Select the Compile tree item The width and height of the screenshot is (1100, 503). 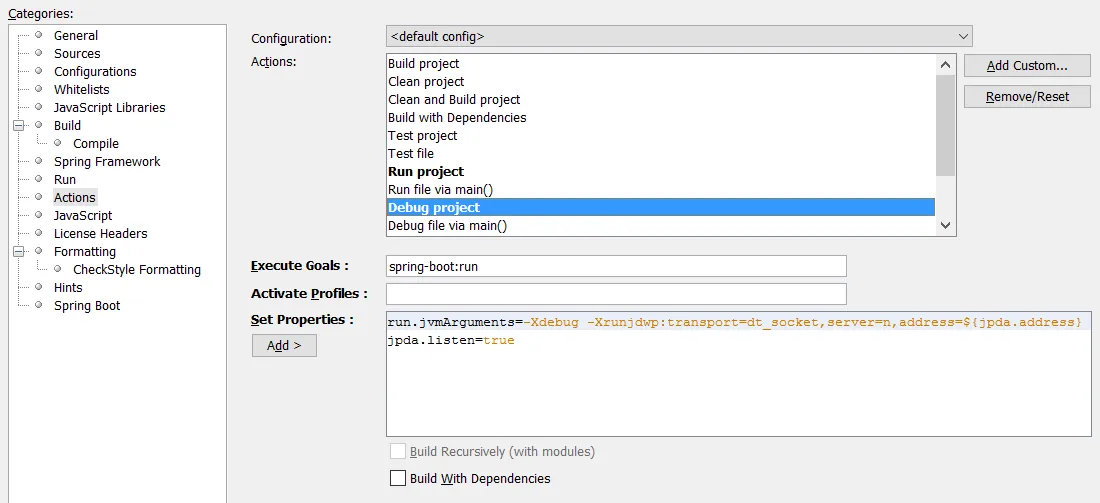point(96,144)
